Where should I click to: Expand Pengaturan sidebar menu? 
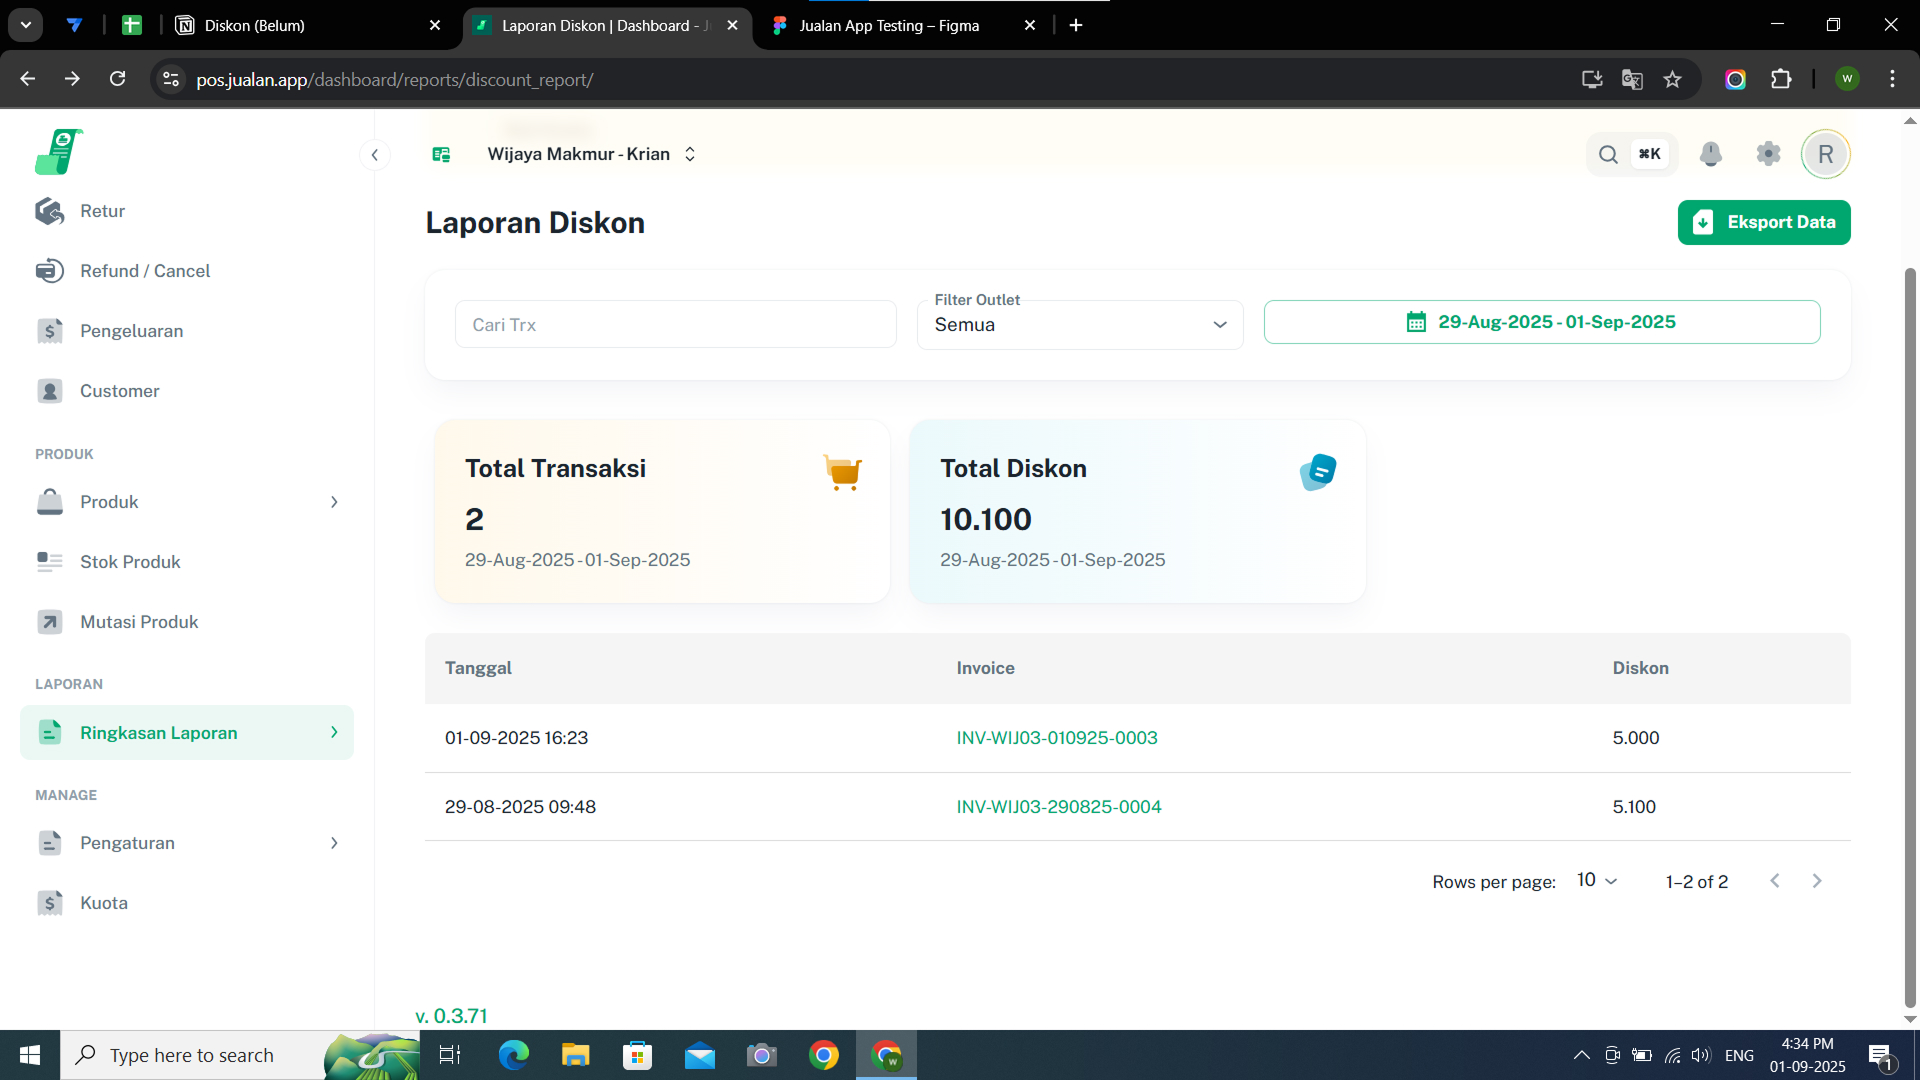[187, 843]
